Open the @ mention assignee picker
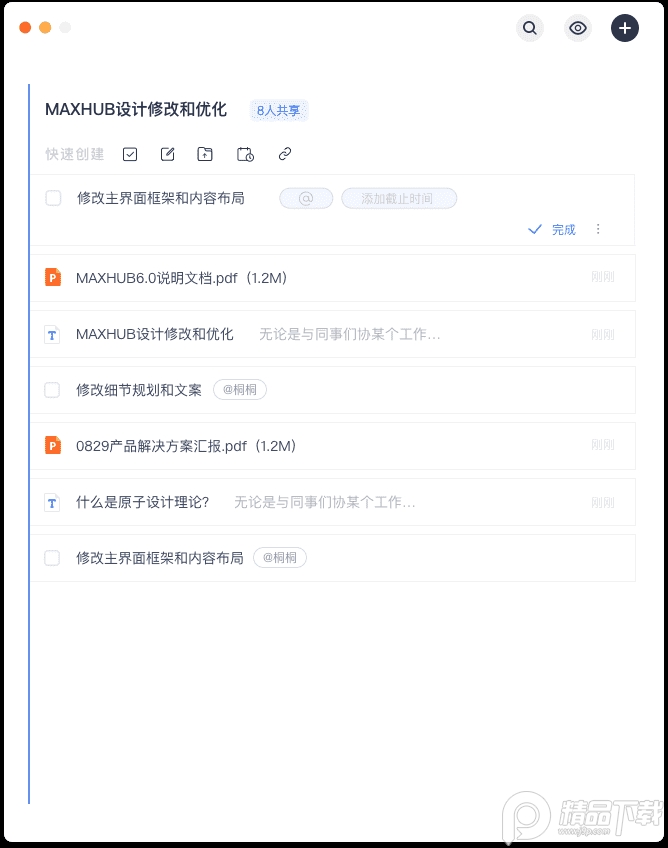Image resolution: width=668 pixels, height=848 pixels. point(306,198)
